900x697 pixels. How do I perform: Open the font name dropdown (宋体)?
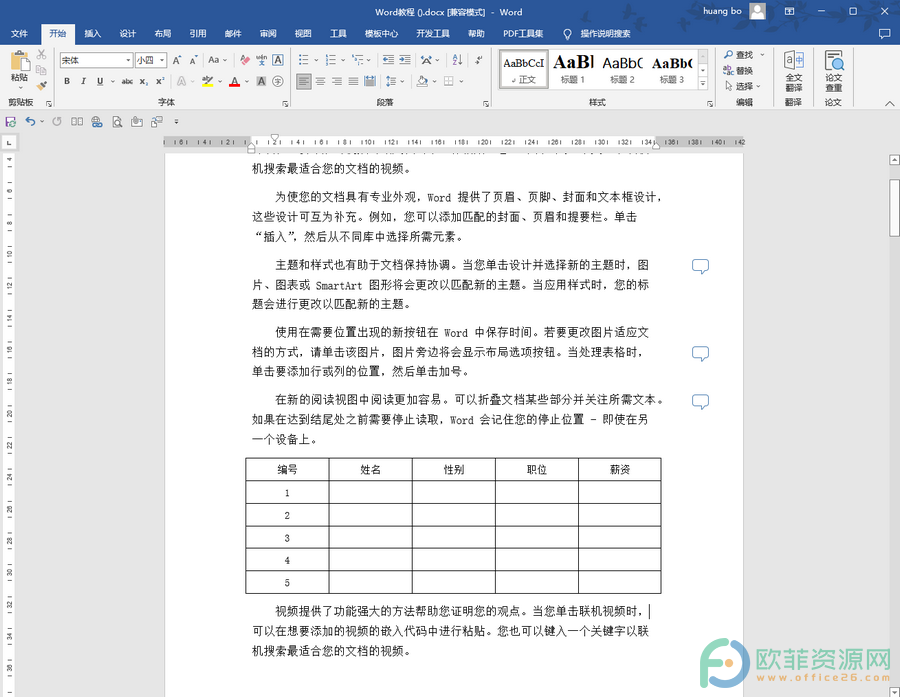[129, 60]
